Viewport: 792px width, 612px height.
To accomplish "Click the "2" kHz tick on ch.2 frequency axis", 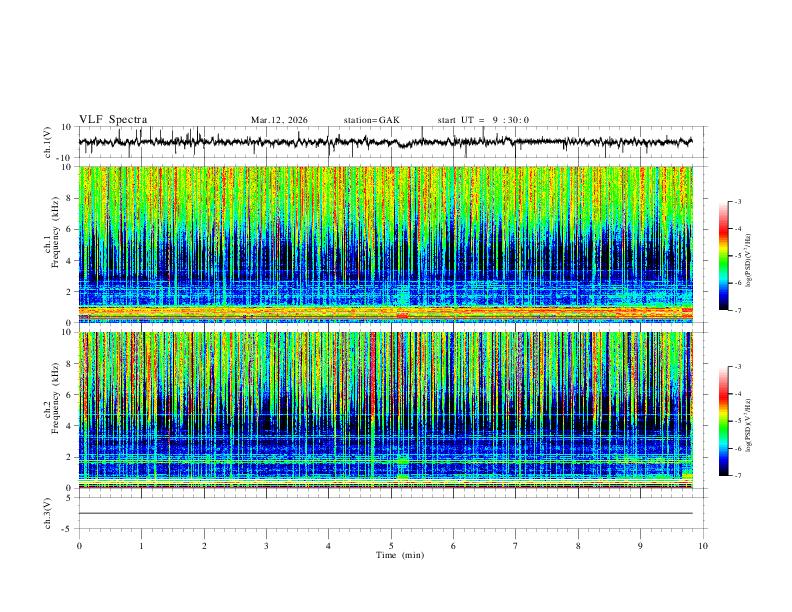I will [x=70, y=457].
